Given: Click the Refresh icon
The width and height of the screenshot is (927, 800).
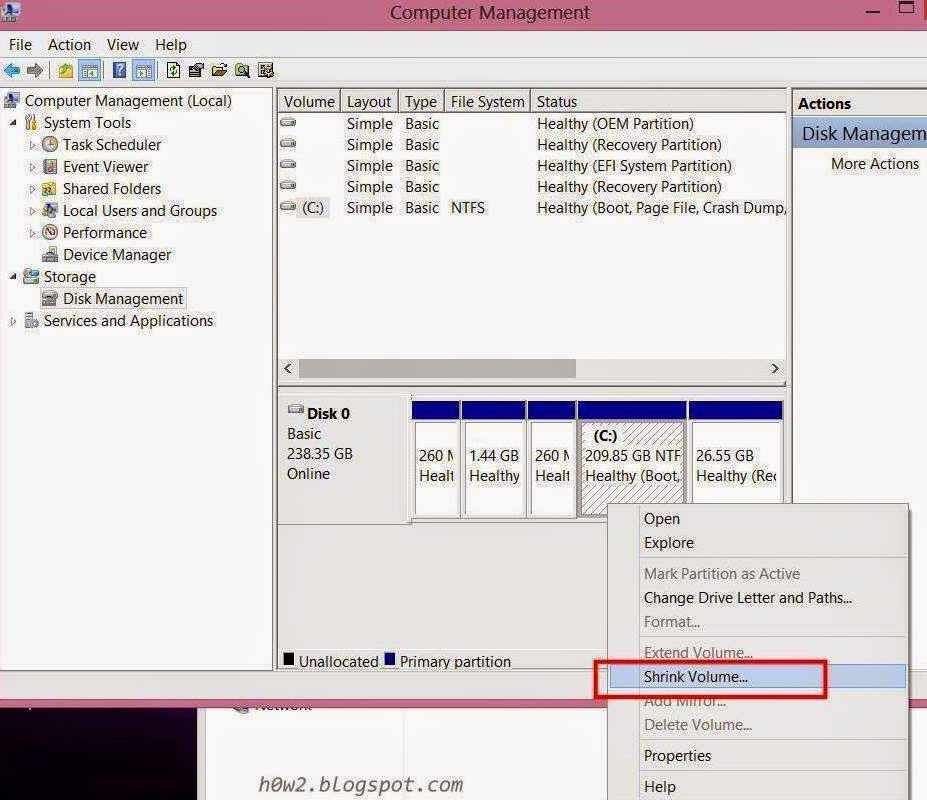Looking at the screenshot, I should point(172,70).
